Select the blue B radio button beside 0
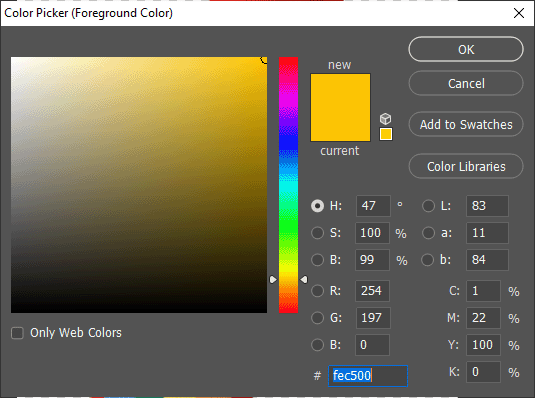 click(x=317, y=345)
